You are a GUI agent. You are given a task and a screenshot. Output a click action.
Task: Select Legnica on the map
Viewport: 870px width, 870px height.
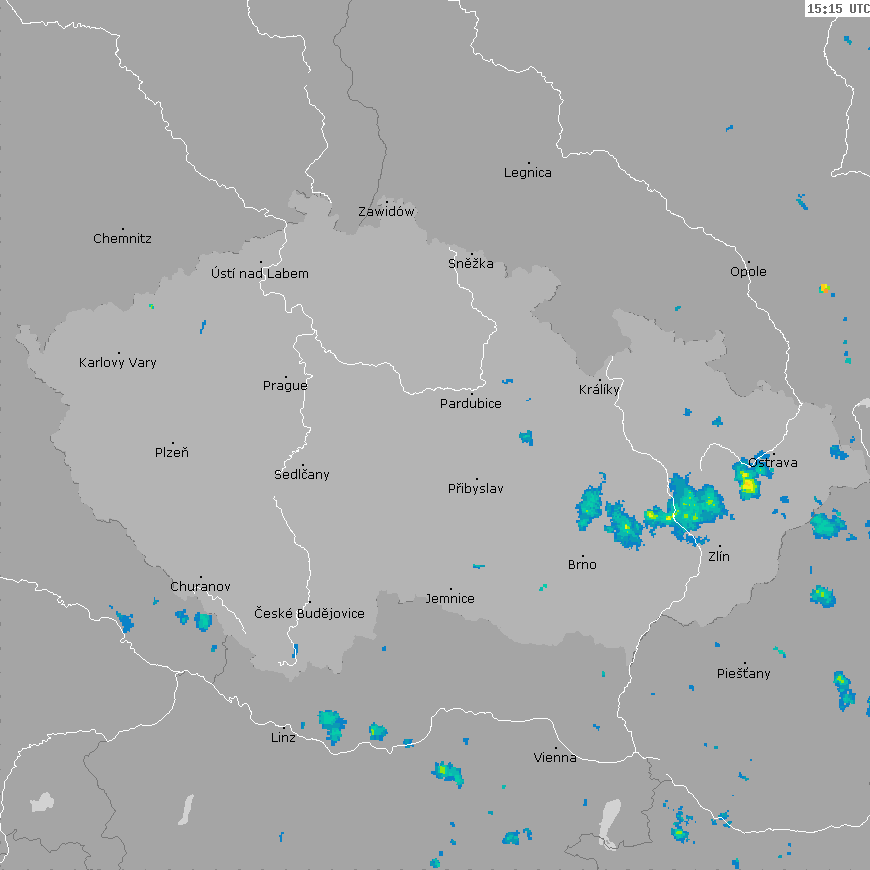[x=527, y=172]
